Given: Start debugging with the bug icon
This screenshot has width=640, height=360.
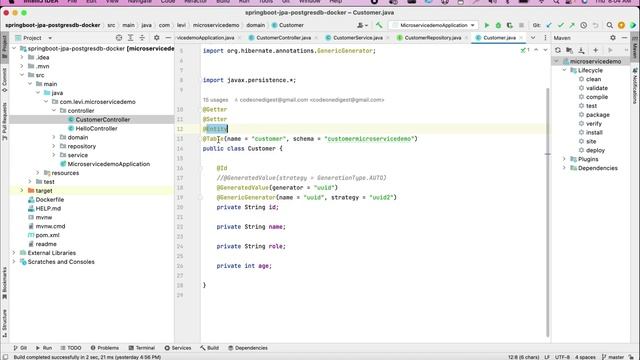Looking at the screenshot, I should coord(498,25).
